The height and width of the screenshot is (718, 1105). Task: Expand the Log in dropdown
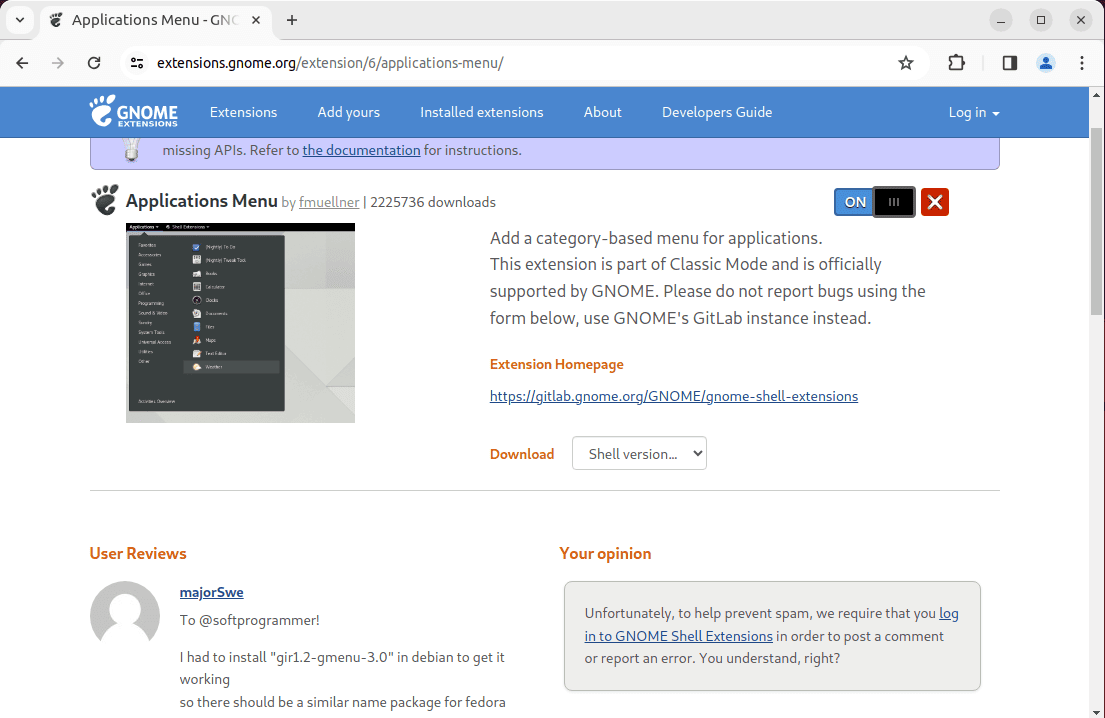point(972,112)
